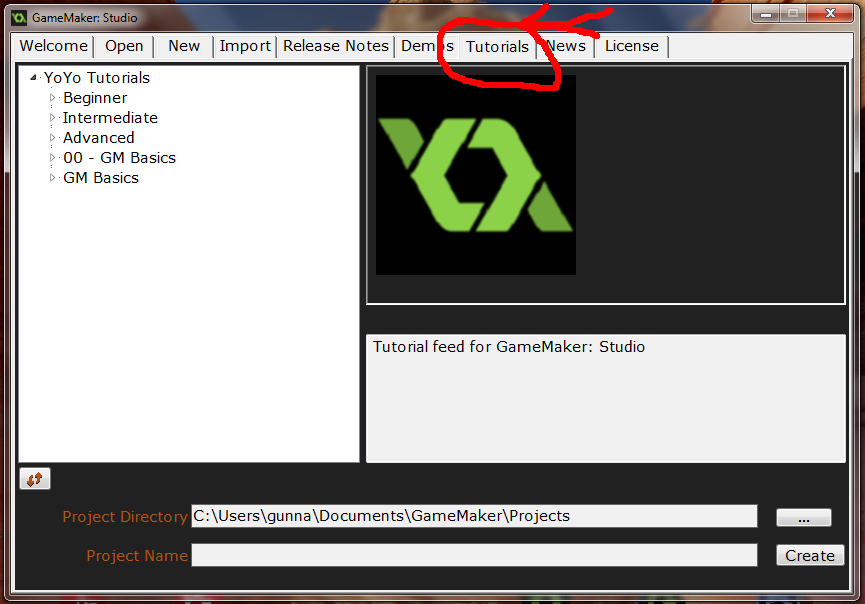Select the Import tab
865x604 pixels.
click(245, 46)
